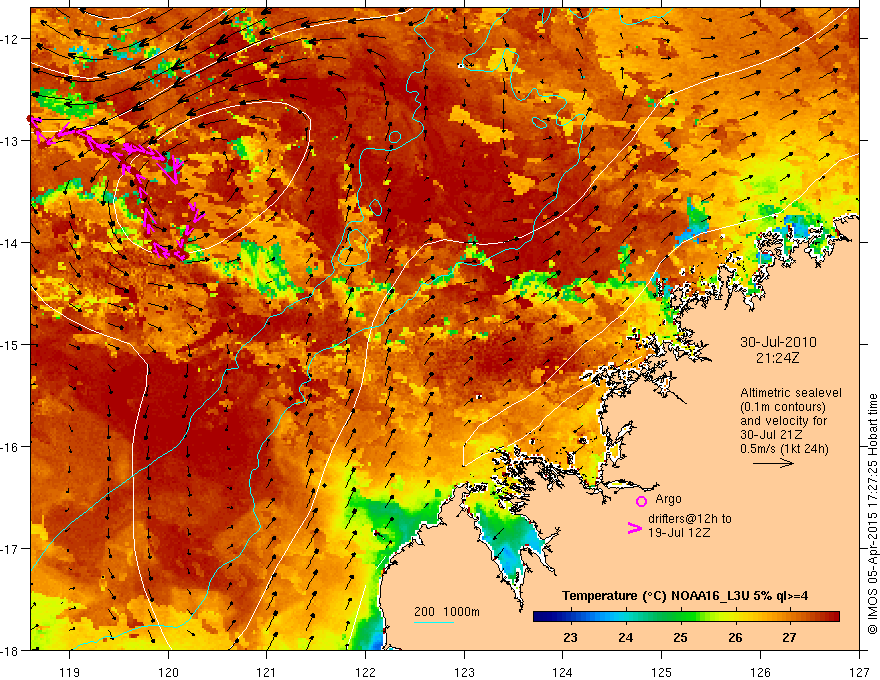Click the longitude axis label 127

point(859,672)
